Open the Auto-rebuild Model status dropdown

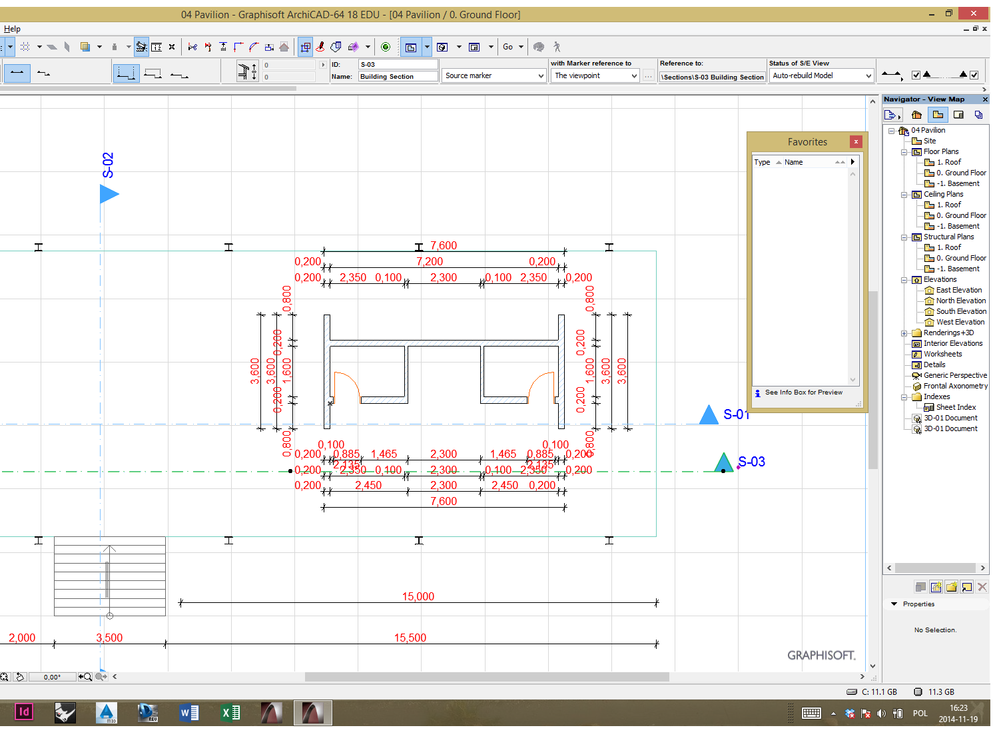point(820,76)
